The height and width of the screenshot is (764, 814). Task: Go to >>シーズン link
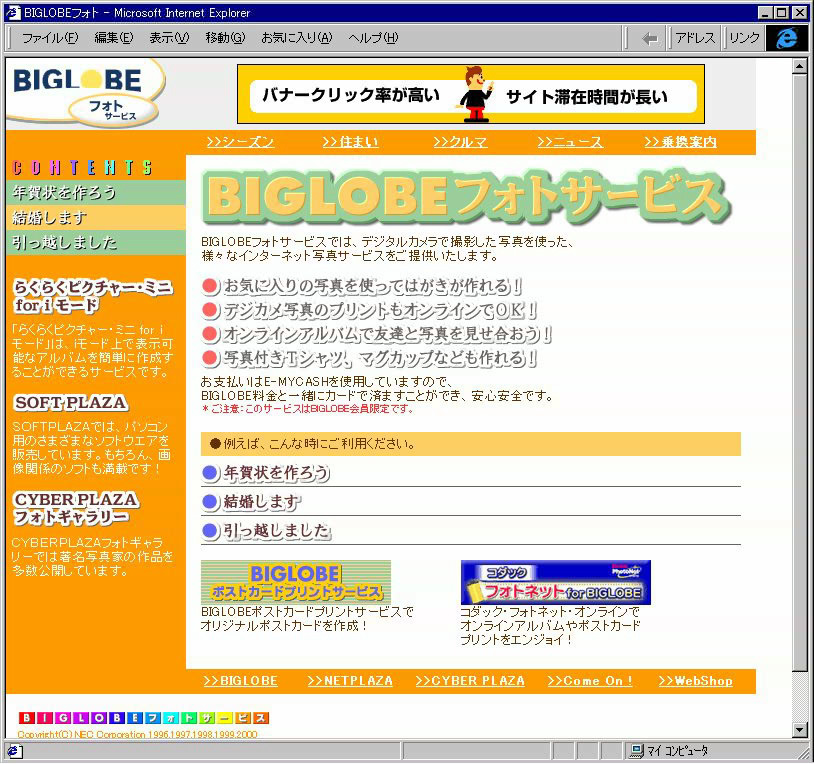point(240,142)
